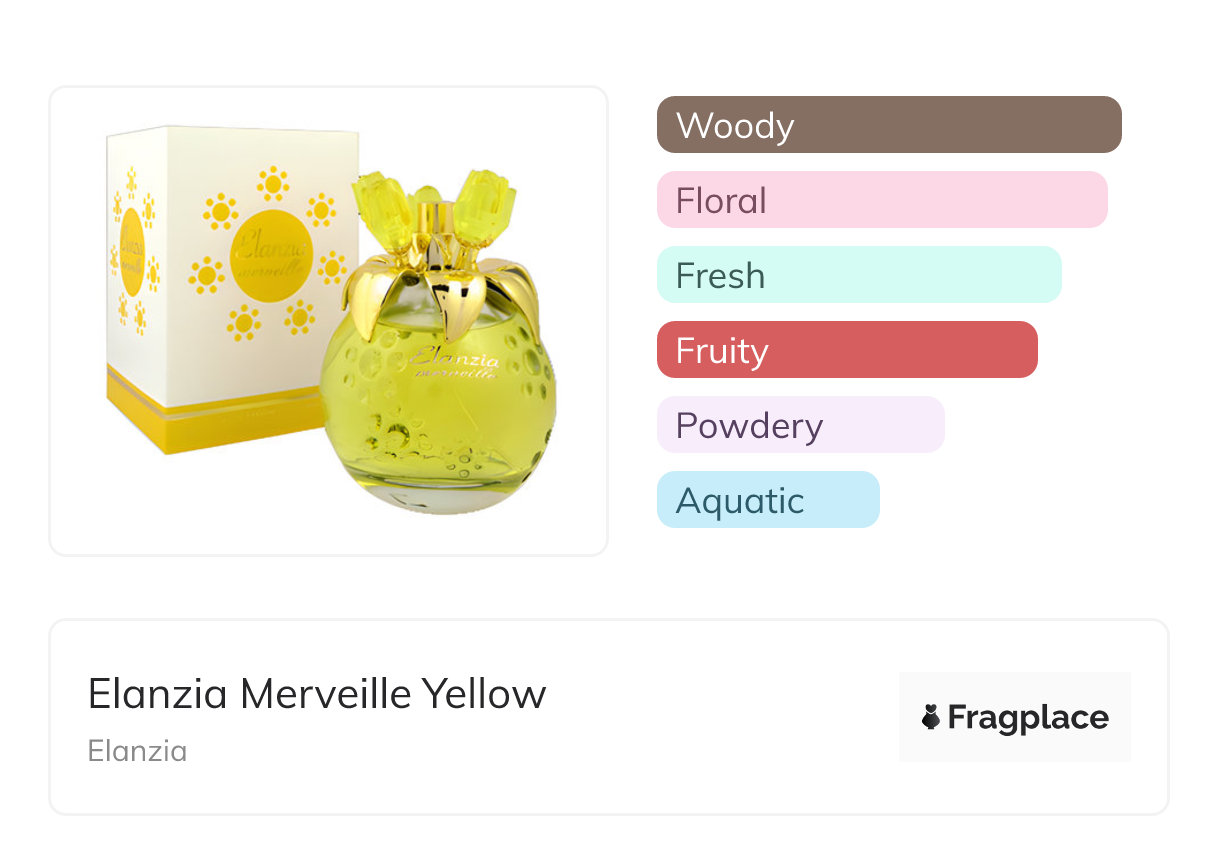Click the yellow circle logo on box

coord(271,253)
